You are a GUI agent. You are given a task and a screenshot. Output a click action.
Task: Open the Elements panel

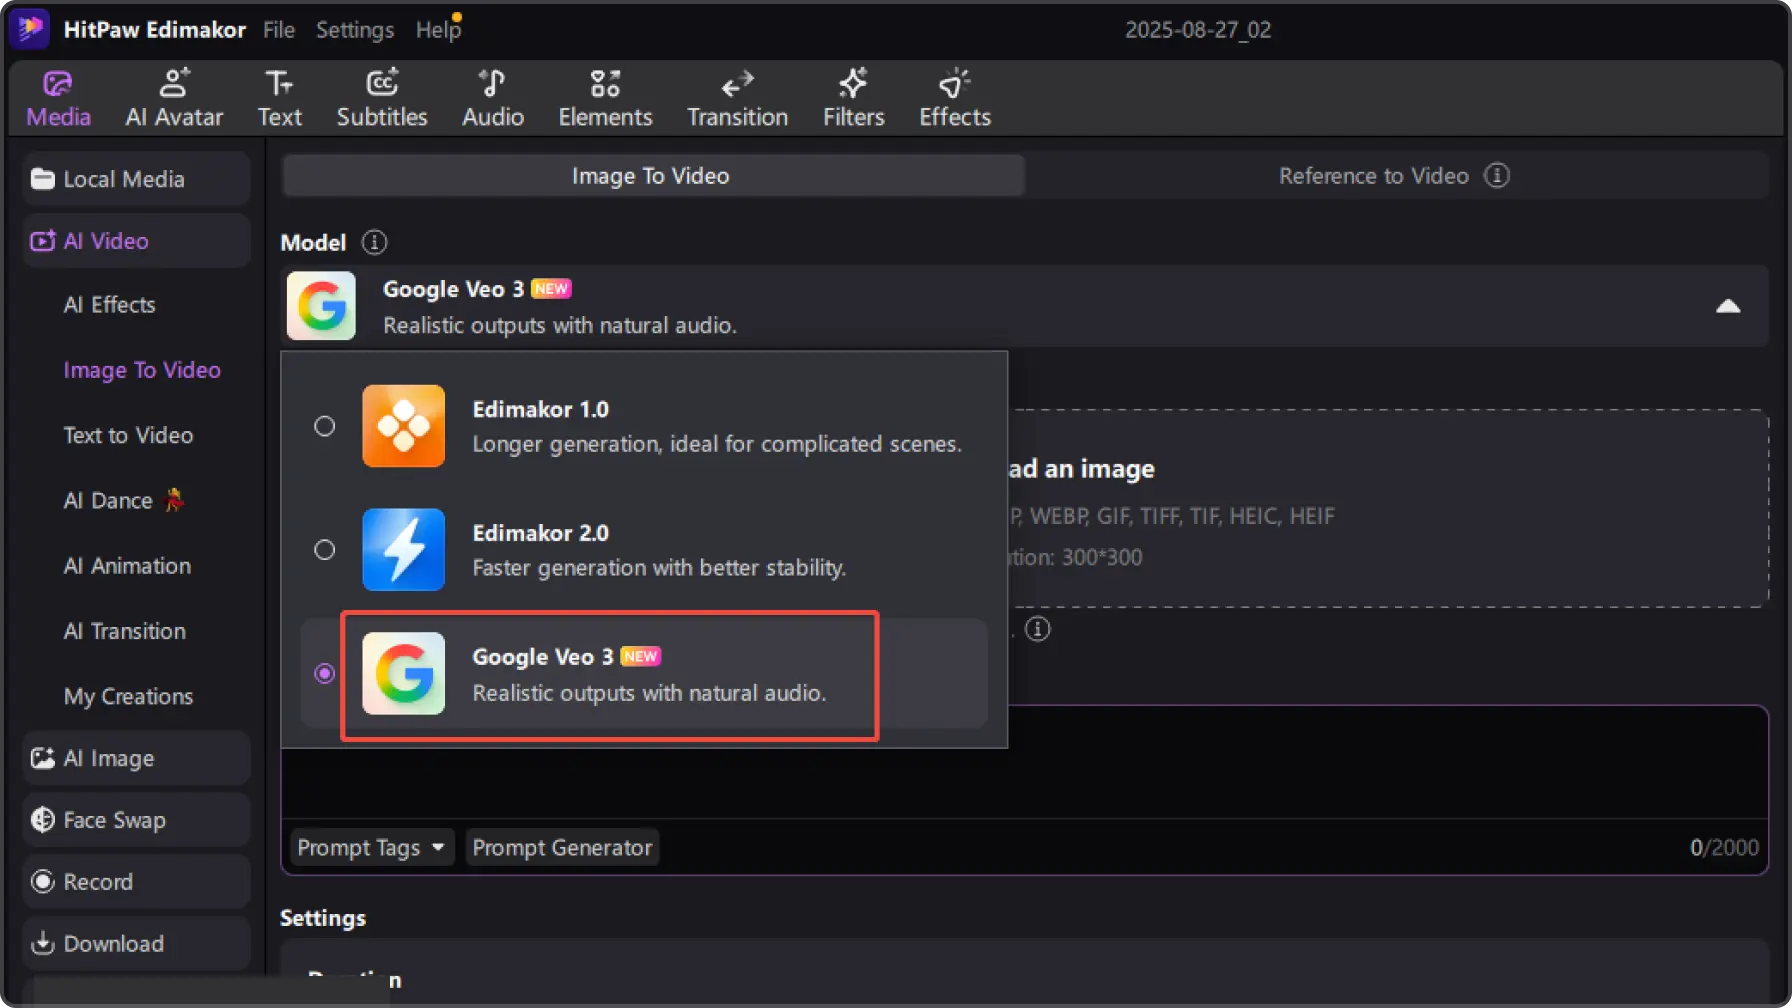pos(605,98)
